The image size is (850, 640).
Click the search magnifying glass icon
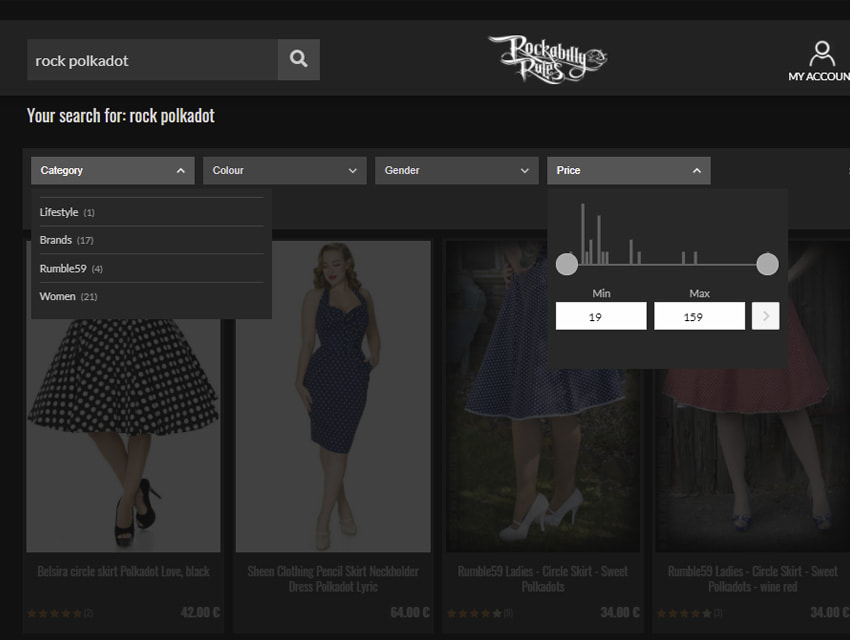(297, 60)
